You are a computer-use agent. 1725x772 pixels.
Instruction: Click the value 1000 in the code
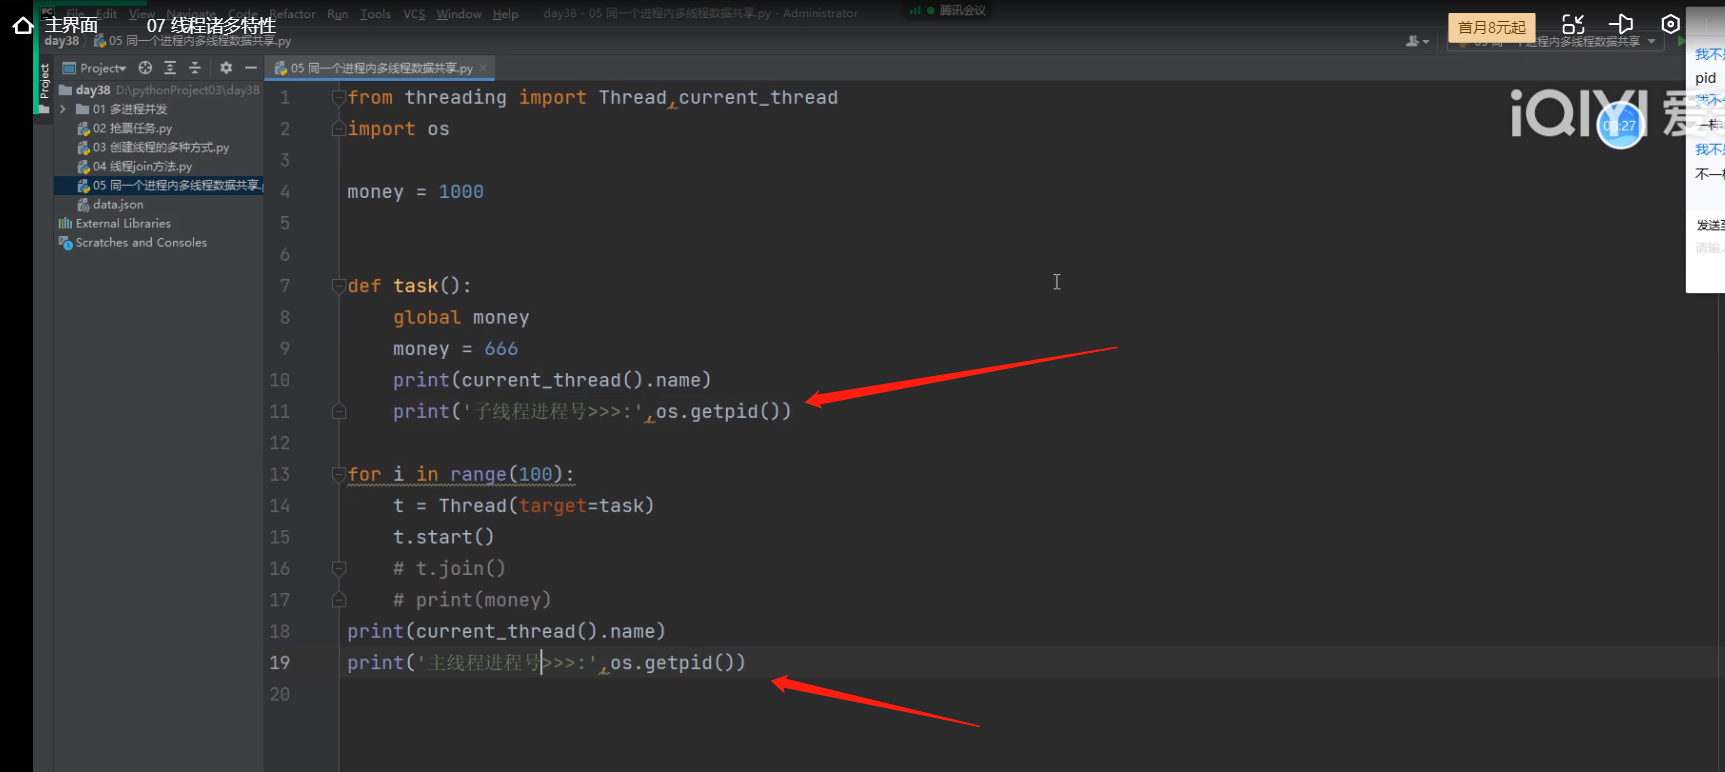(461, 192)
